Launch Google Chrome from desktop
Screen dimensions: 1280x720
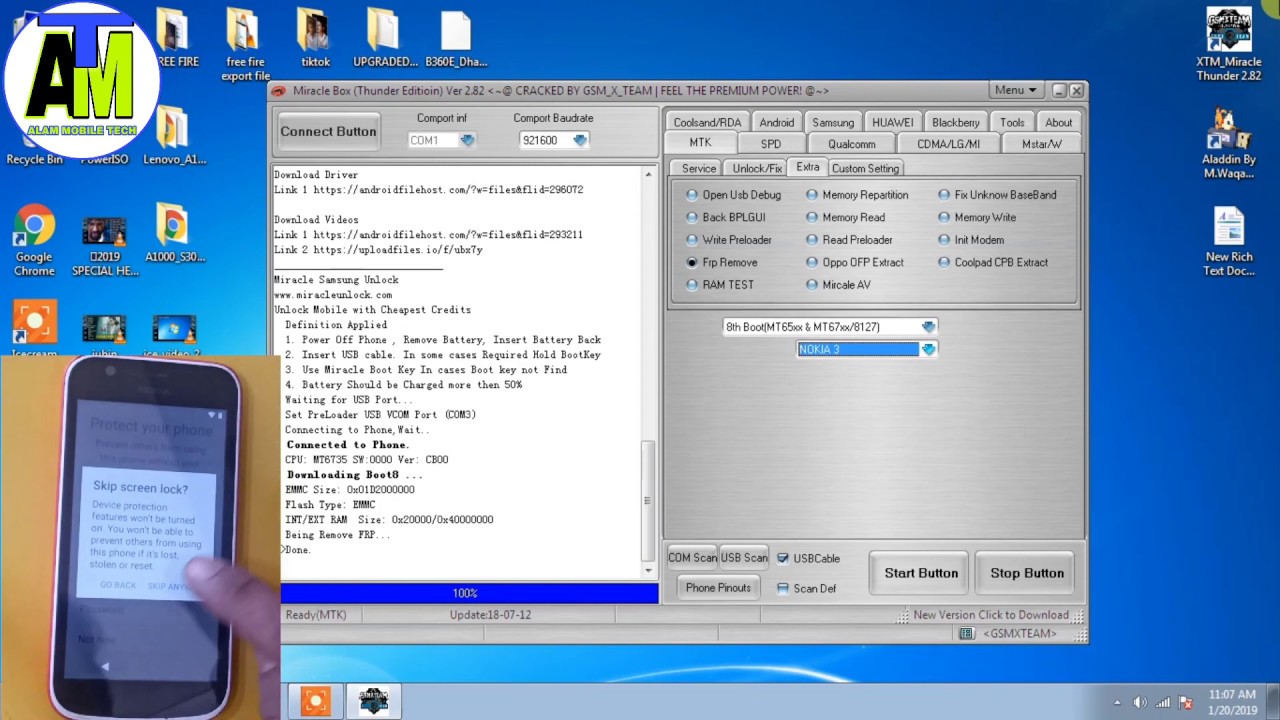click(34, 241)
